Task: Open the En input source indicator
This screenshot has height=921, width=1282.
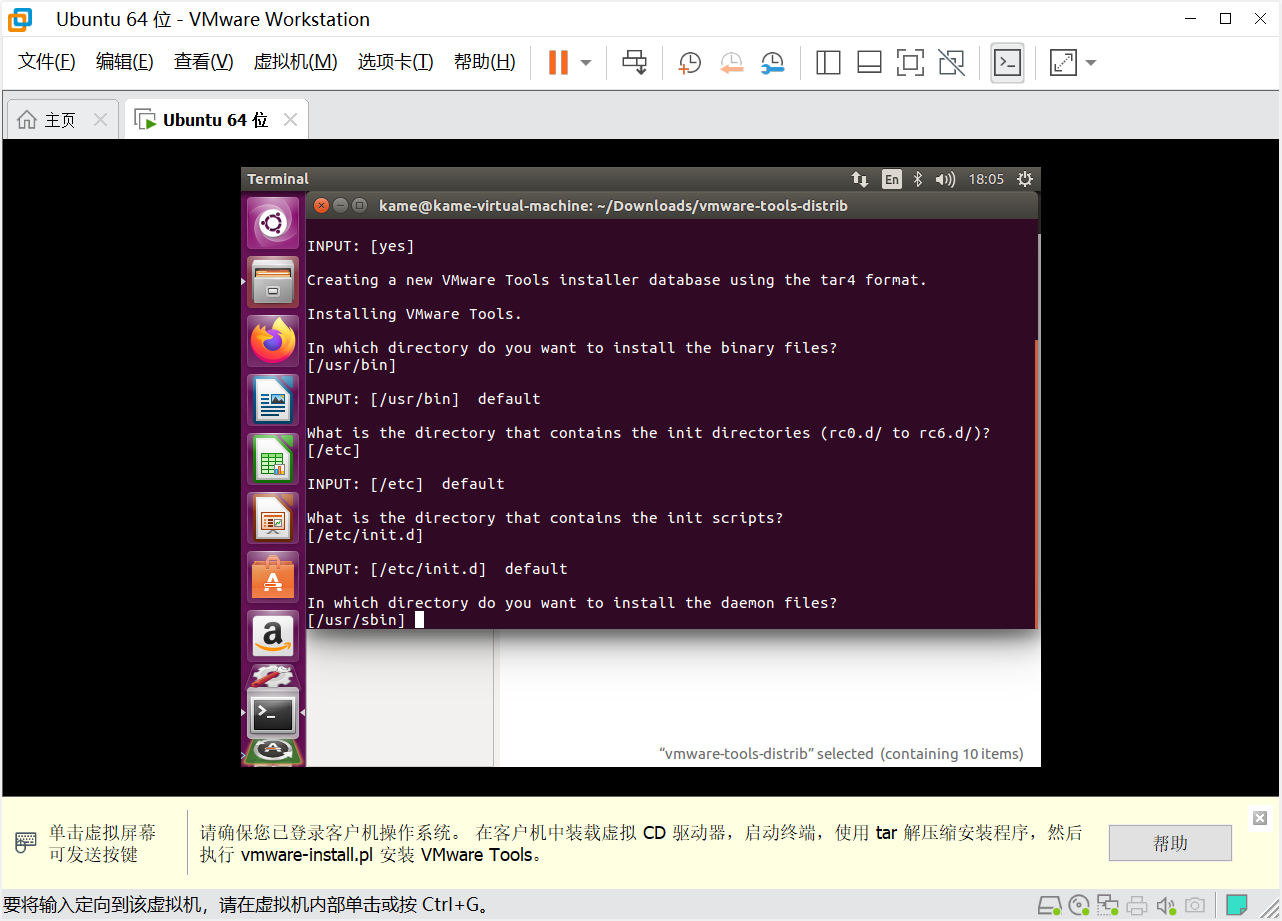Action: 892,179
